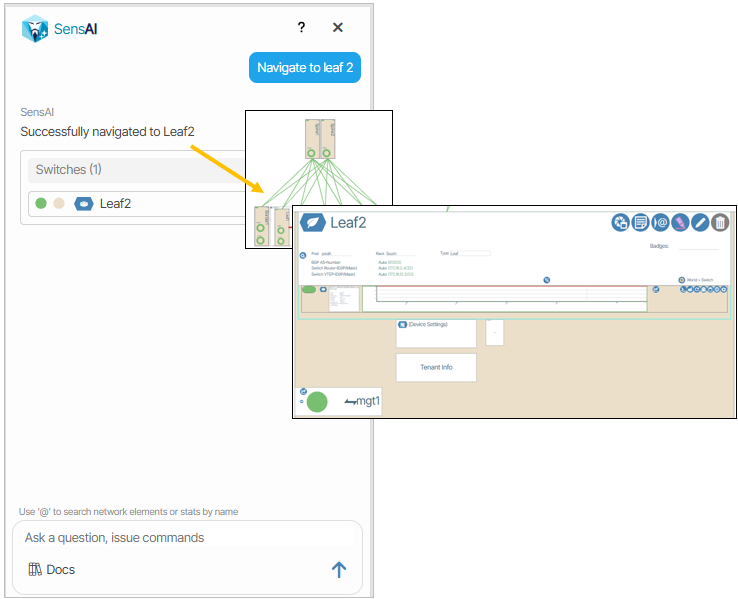Viewport: 738px width, 599px height.
Task: Click the first spine switch in the topology thumbnail
Action: tap(312, 139)
